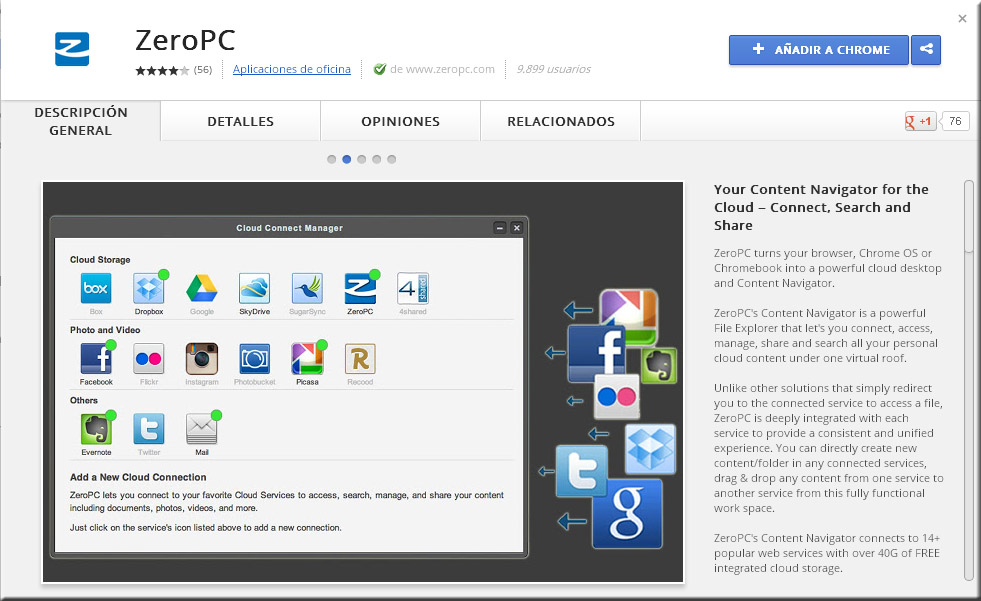Viewport: 981px width, 601px height.
Task: Select the Box cloud storage icon
Action: [x=96, y=288]
